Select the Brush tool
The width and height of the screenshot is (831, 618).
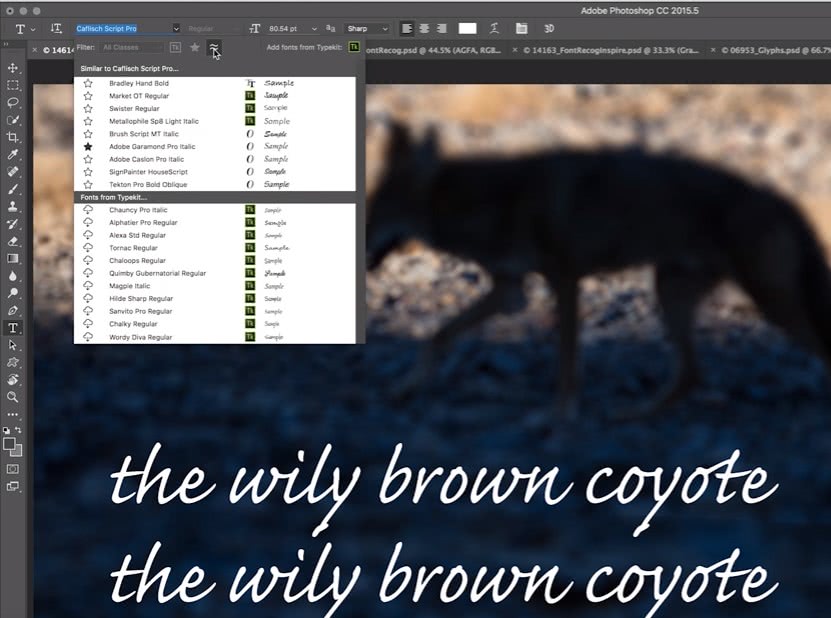(13, 189)
